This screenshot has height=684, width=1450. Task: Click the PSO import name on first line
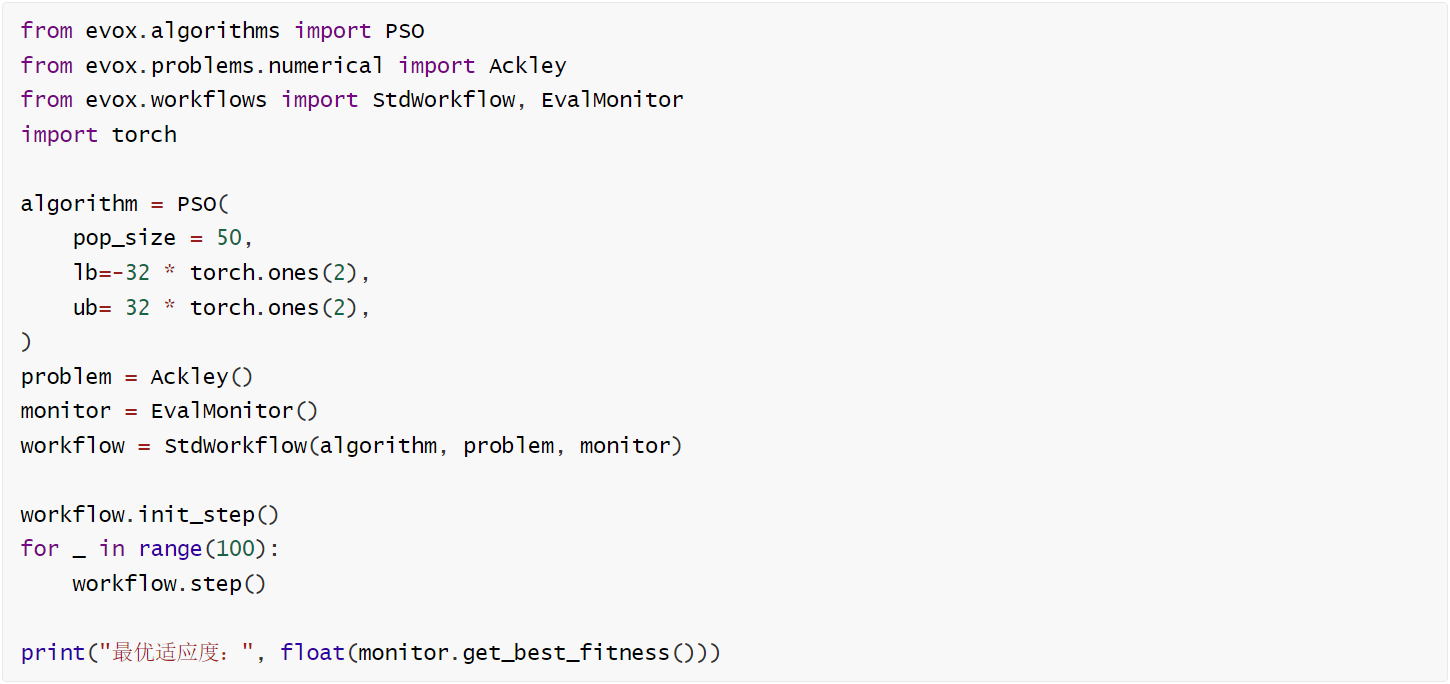click(405, 31)
